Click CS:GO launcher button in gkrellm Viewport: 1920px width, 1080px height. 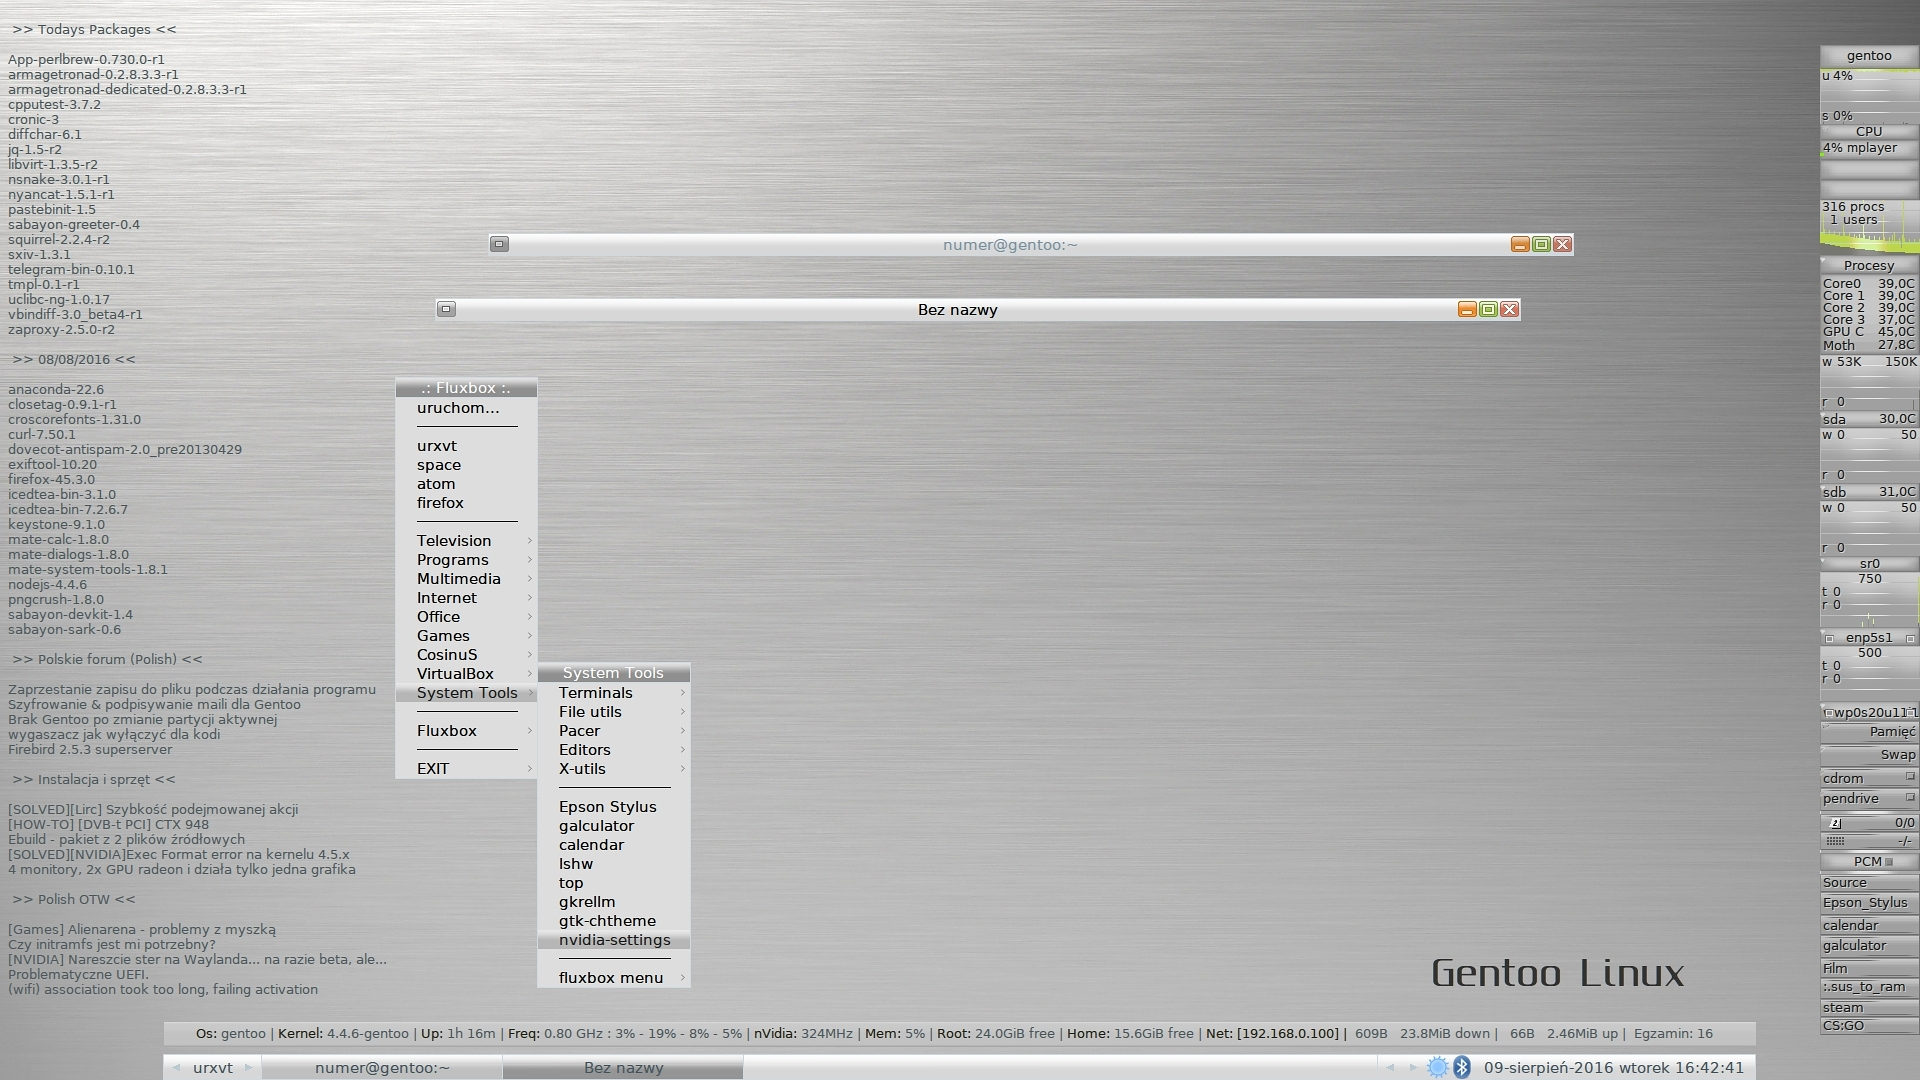pos(1869,1025)
